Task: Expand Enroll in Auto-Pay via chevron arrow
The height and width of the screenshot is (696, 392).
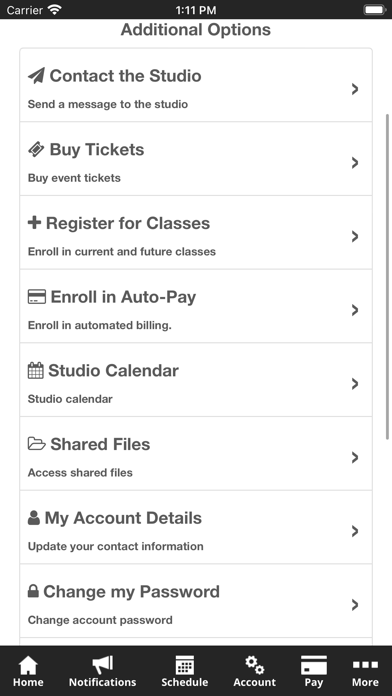Action: 355,310
